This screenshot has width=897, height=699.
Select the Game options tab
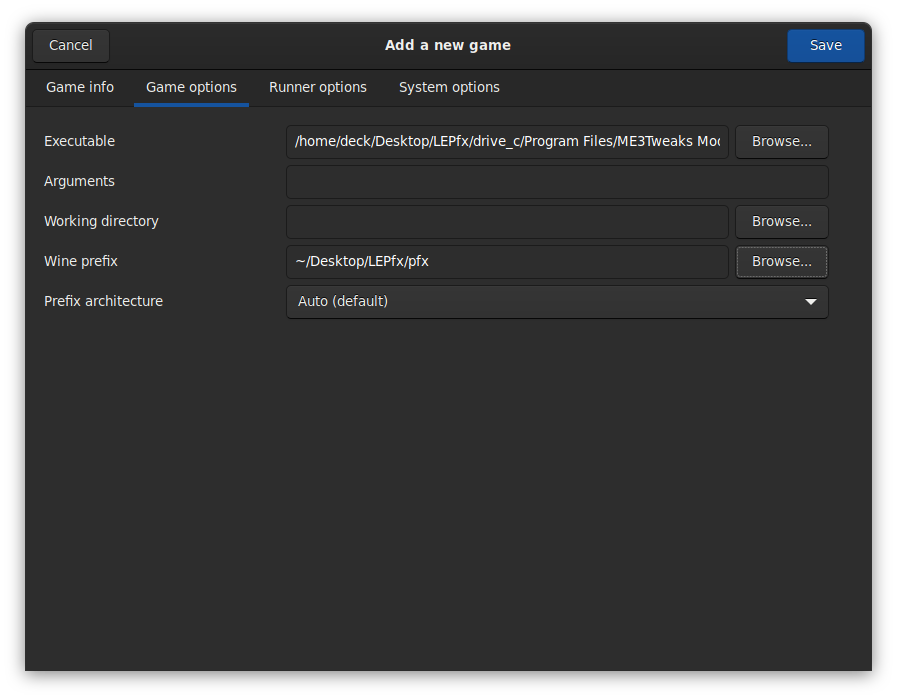click(191, 87)
